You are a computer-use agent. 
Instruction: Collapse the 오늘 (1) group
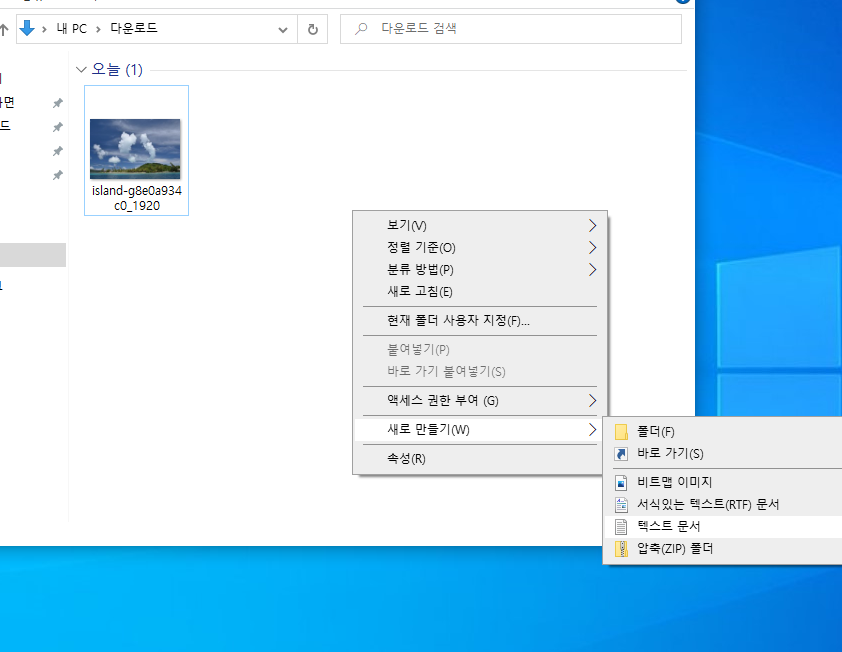82,69
